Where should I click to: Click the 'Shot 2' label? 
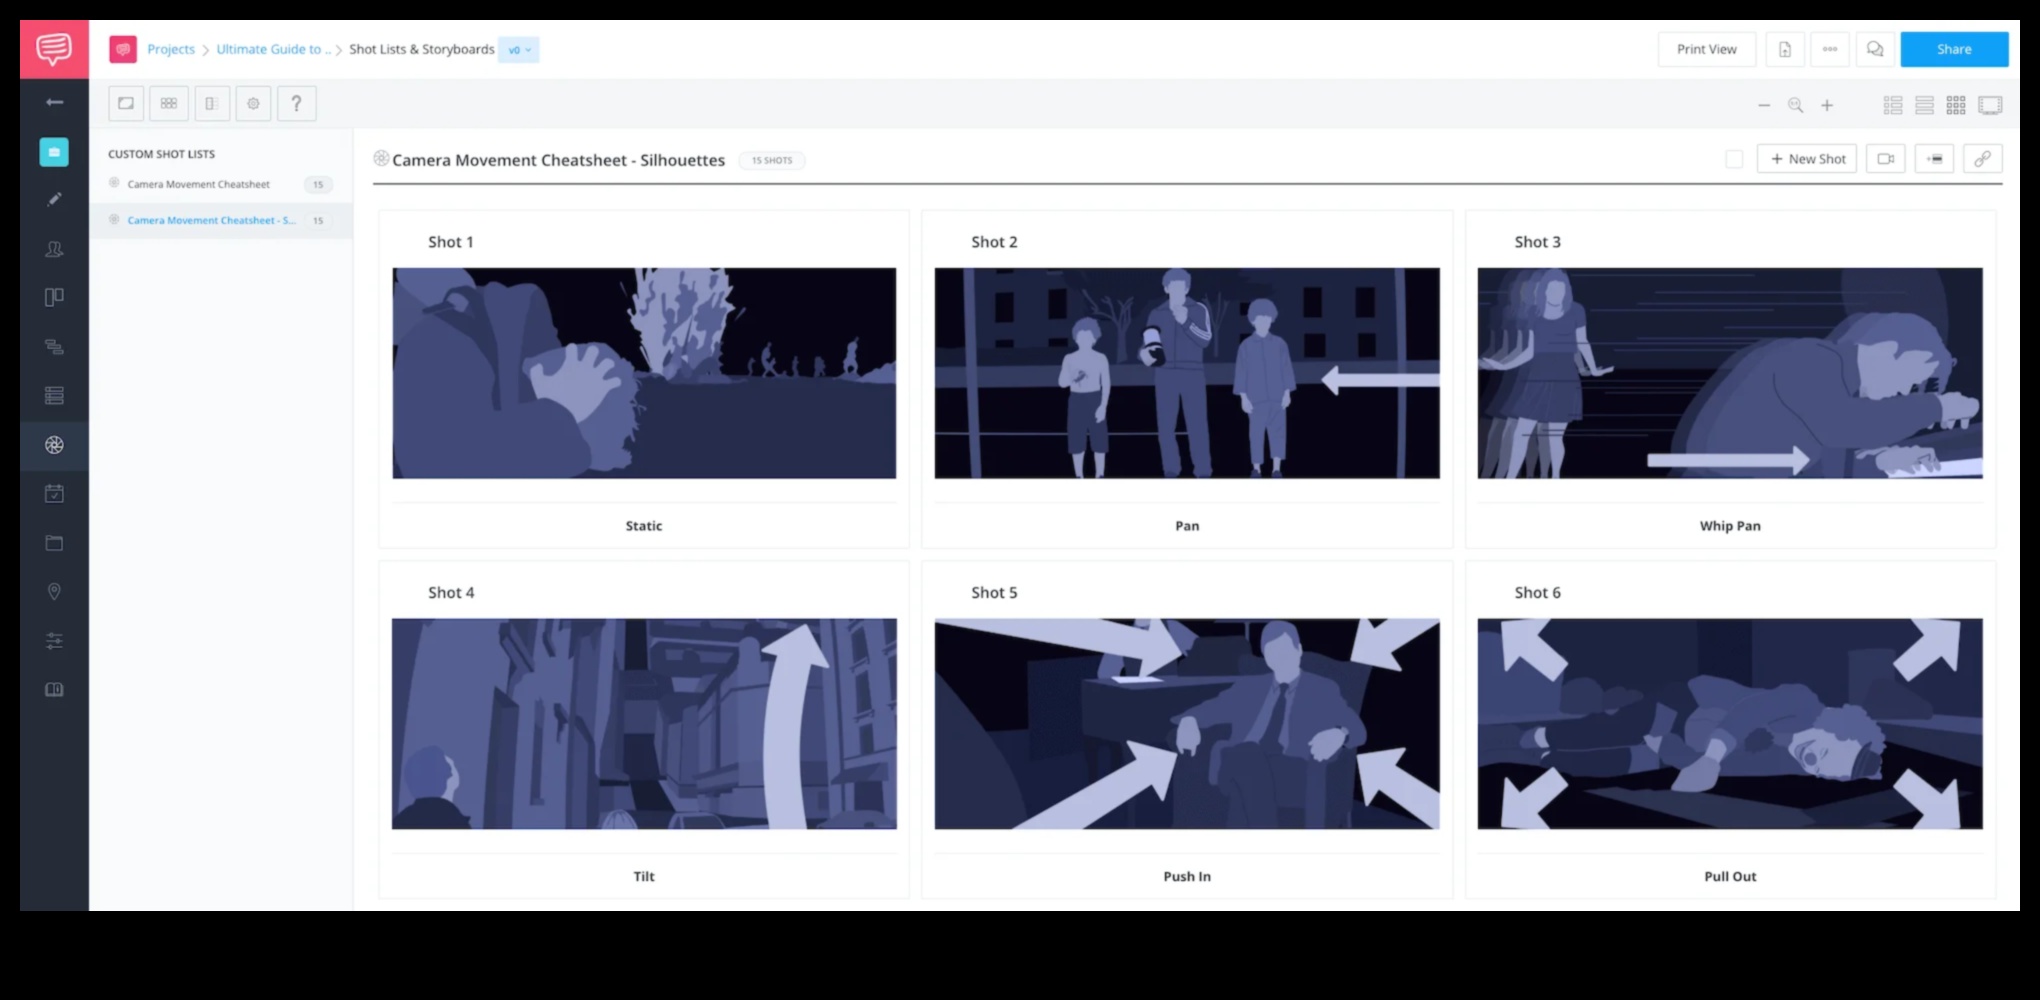(x=994, y=242)
